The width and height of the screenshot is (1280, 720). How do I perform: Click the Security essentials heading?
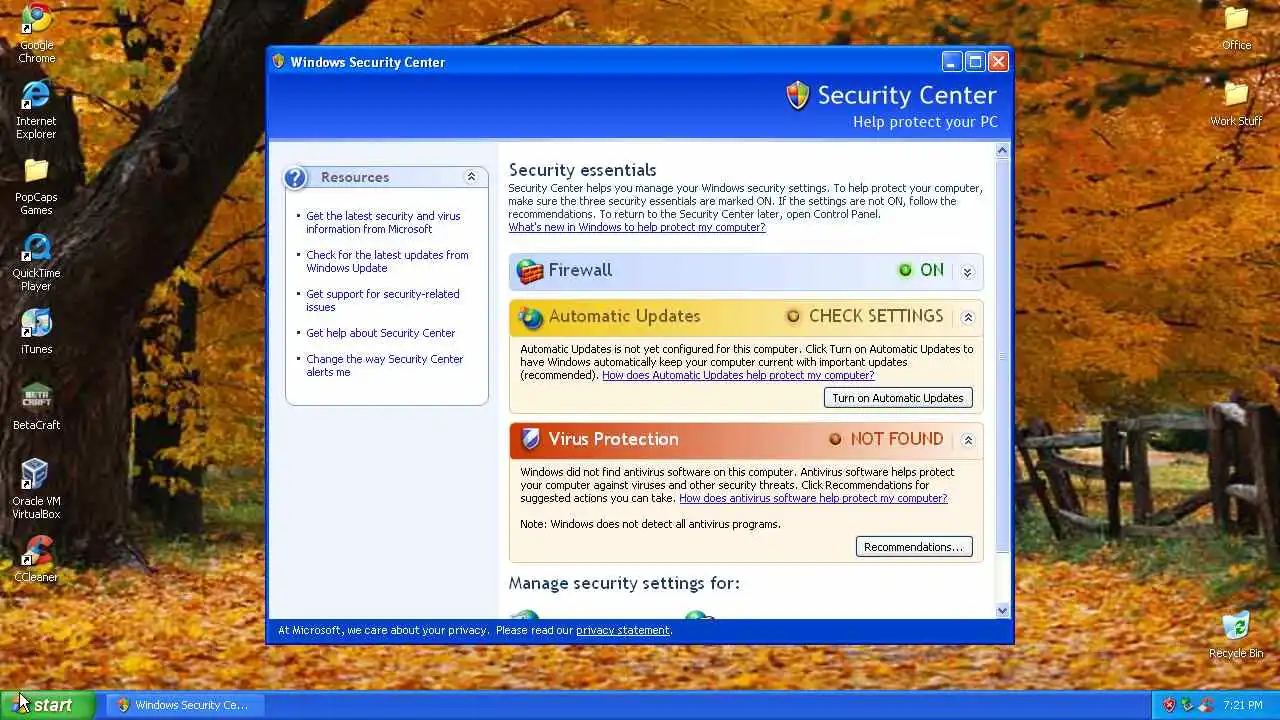tap(582, 170)
